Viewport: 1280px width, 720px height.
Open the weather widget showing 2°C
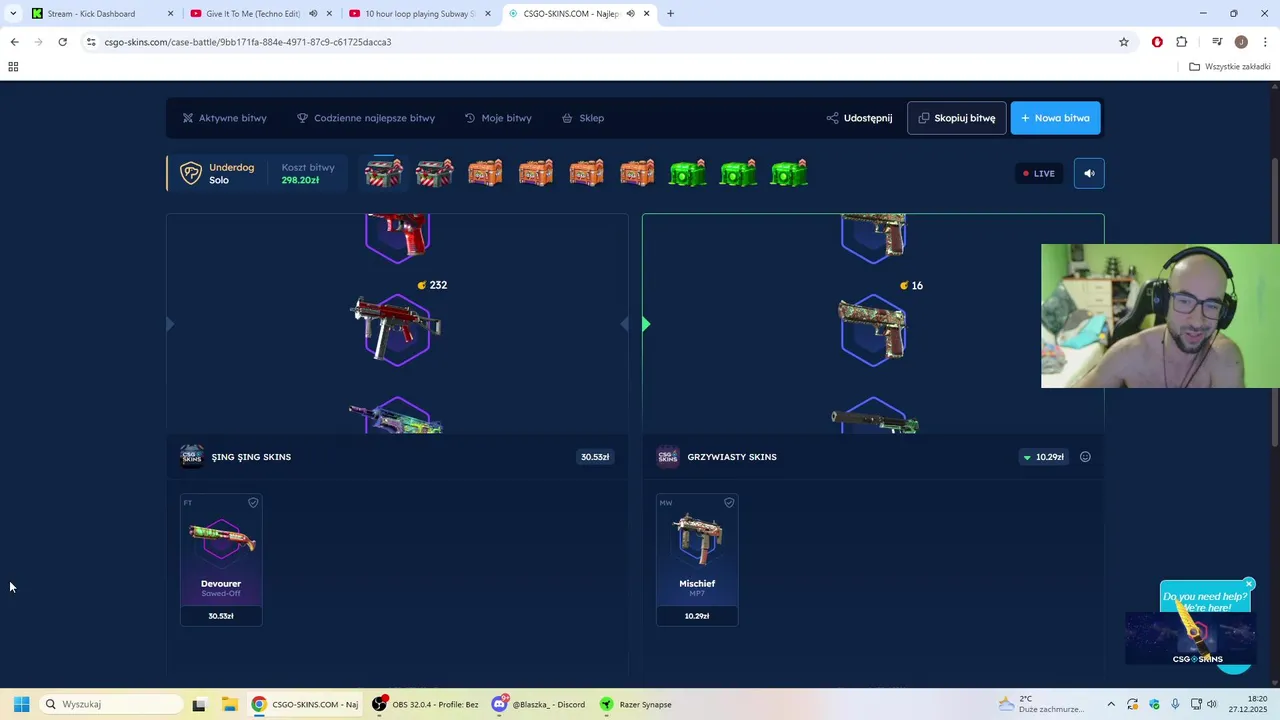click(x=1040, y=704)
